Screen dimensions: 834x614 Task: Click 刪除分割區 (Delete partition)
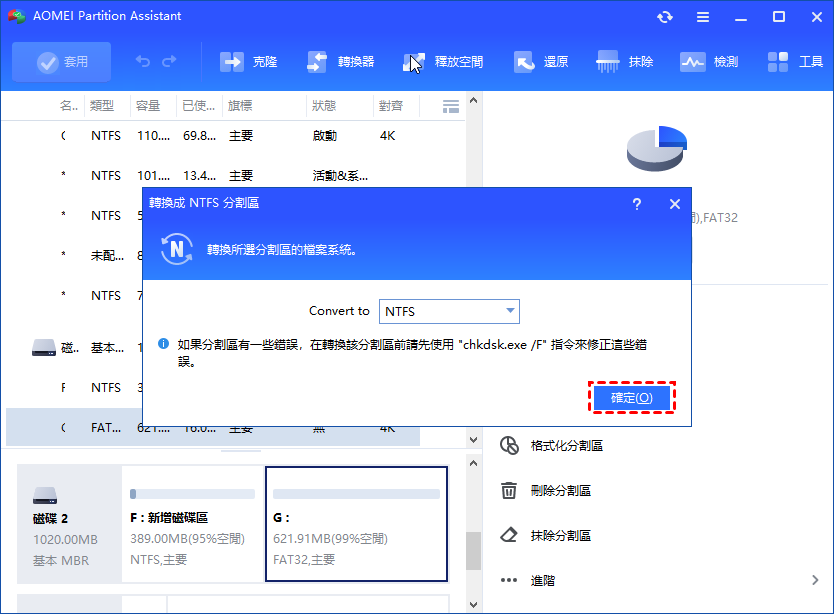click(x=561, y=491)
